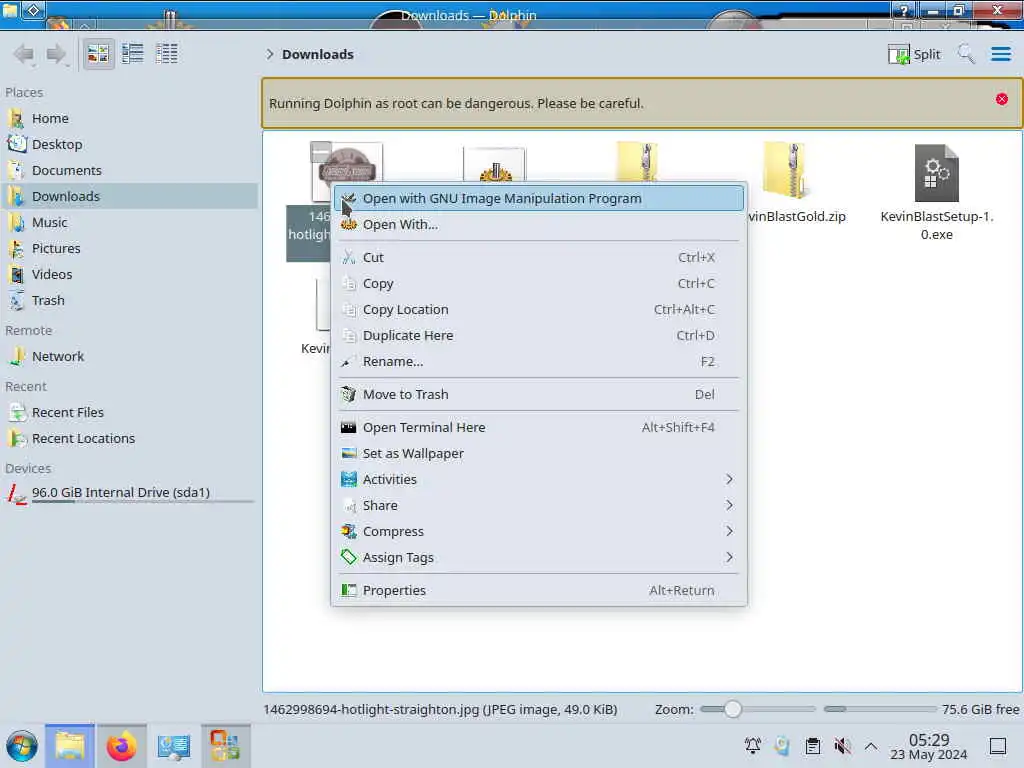1024x768 pixels.
Task: Open Recent Locations entry
Action: click(x=129, y=439)
